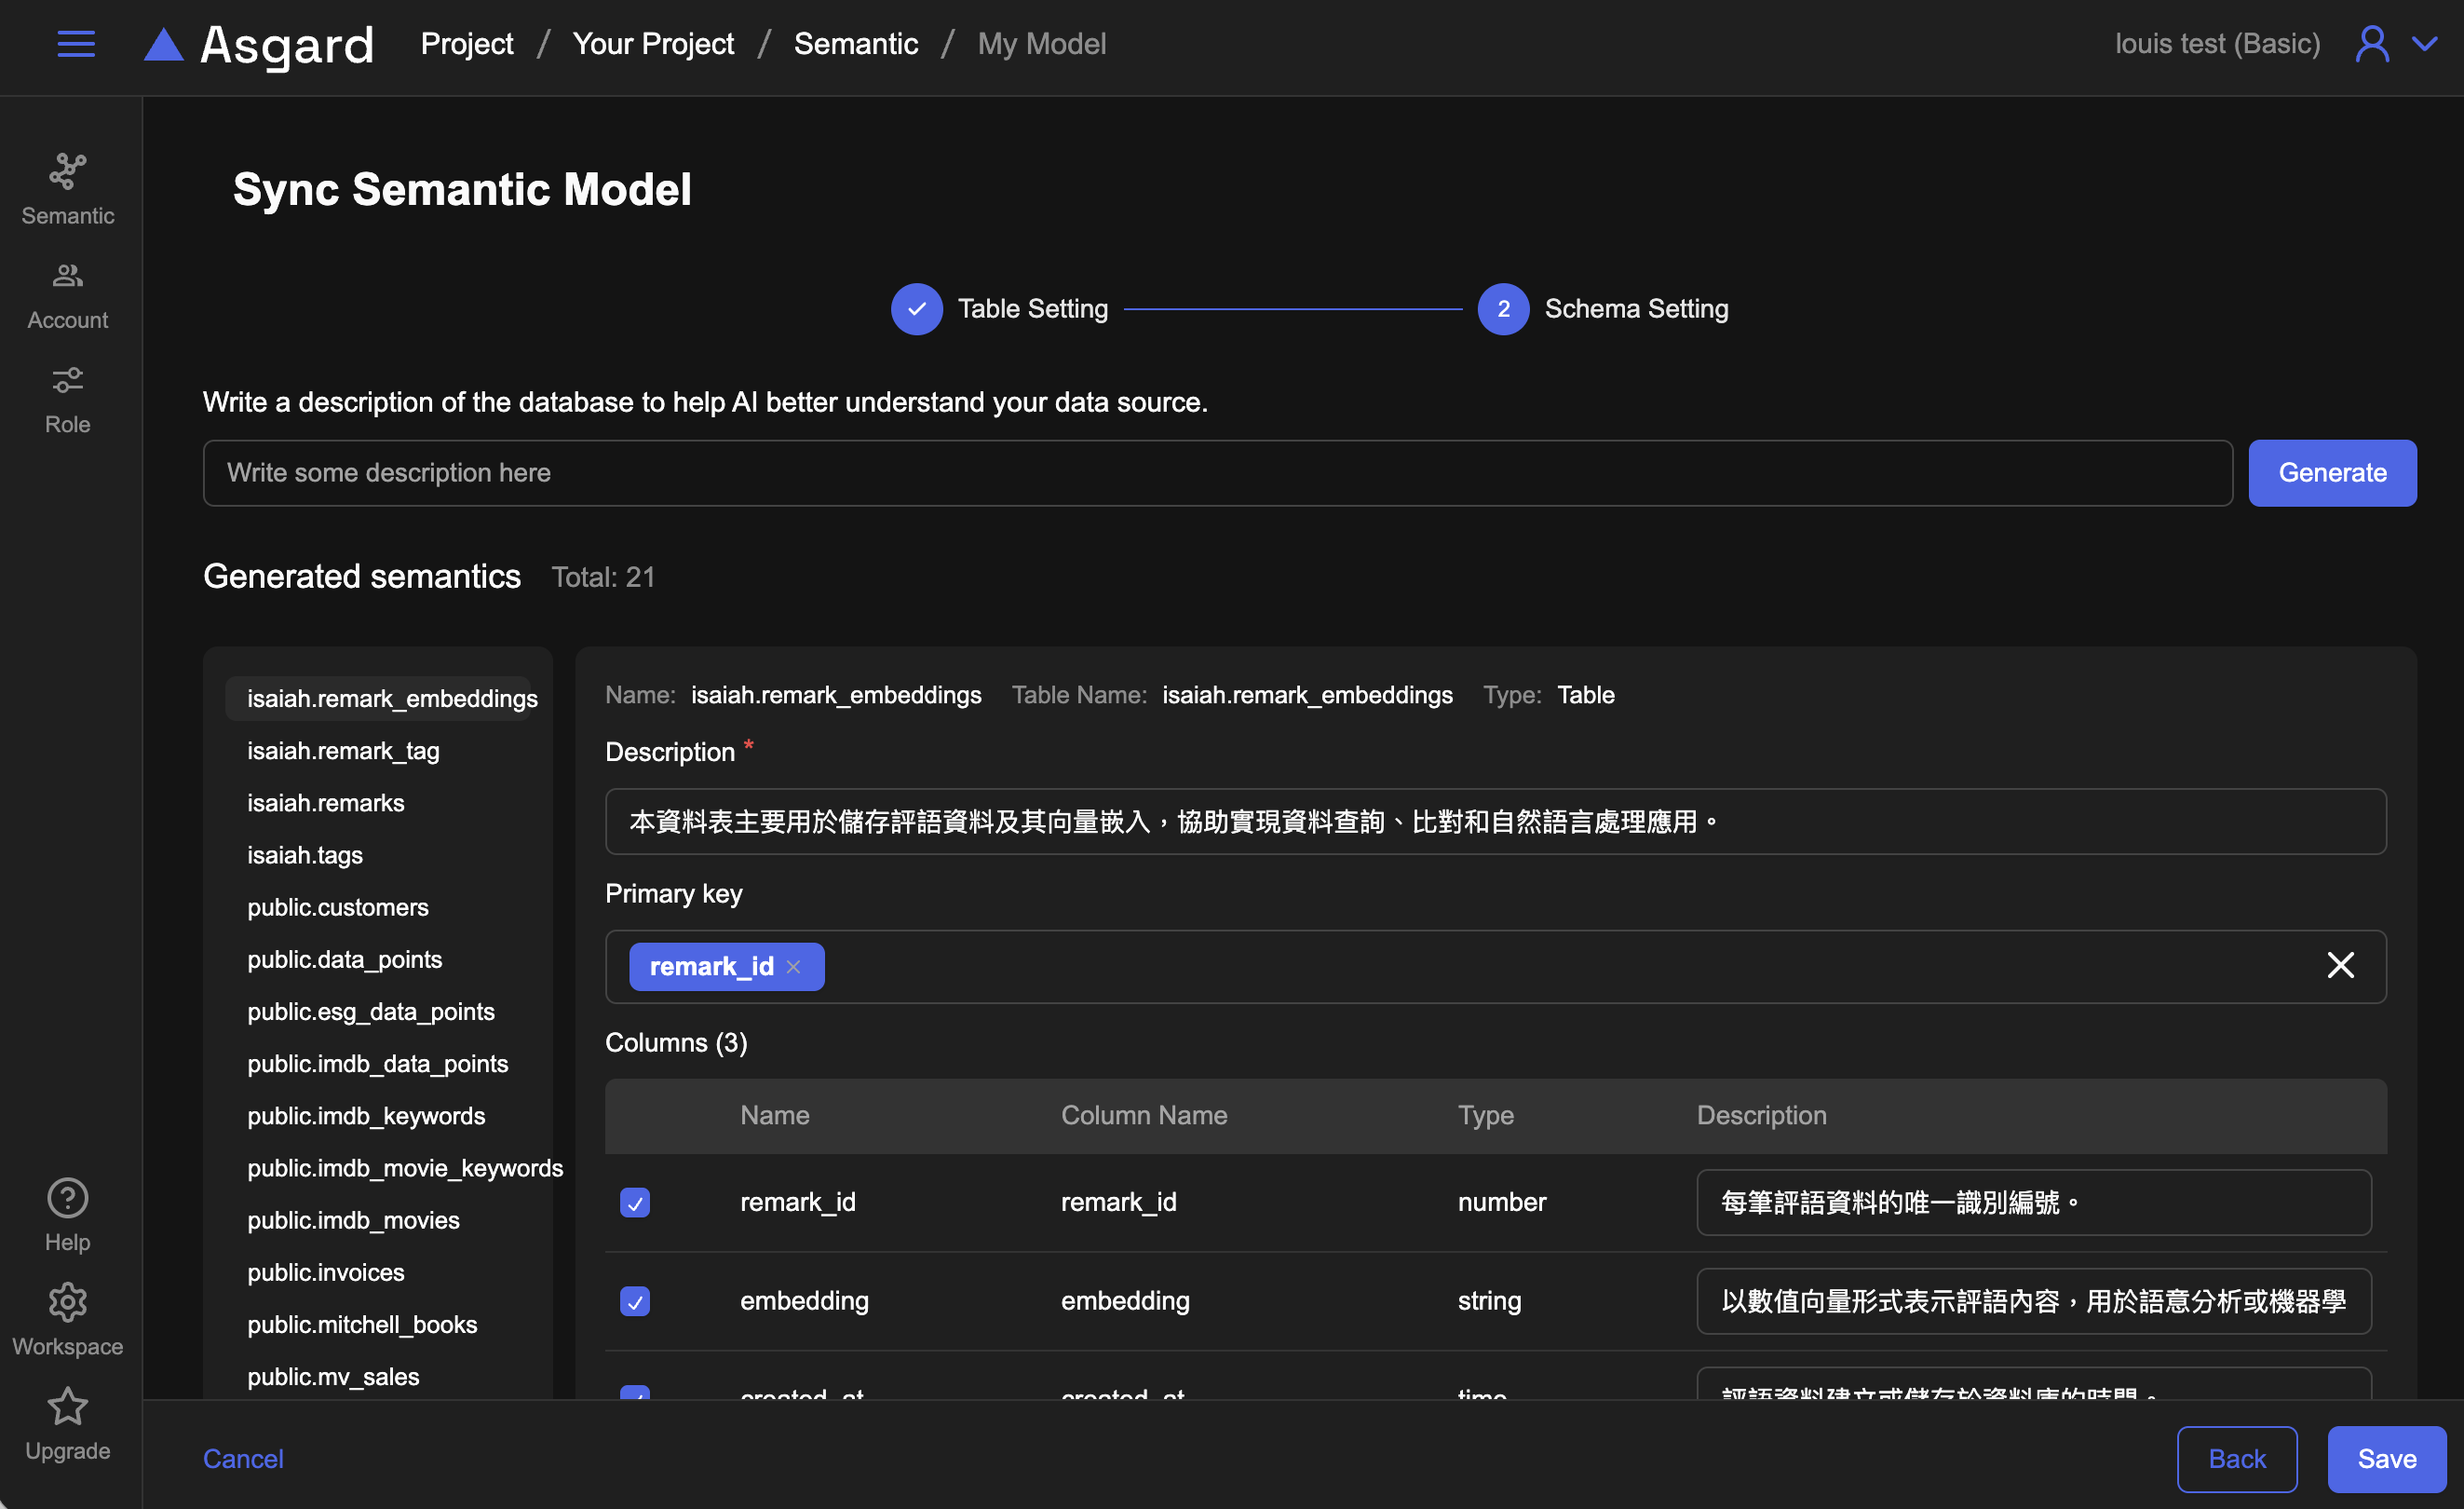
Task: Open the Role sidebar icon
Action: tap(67, 380)
